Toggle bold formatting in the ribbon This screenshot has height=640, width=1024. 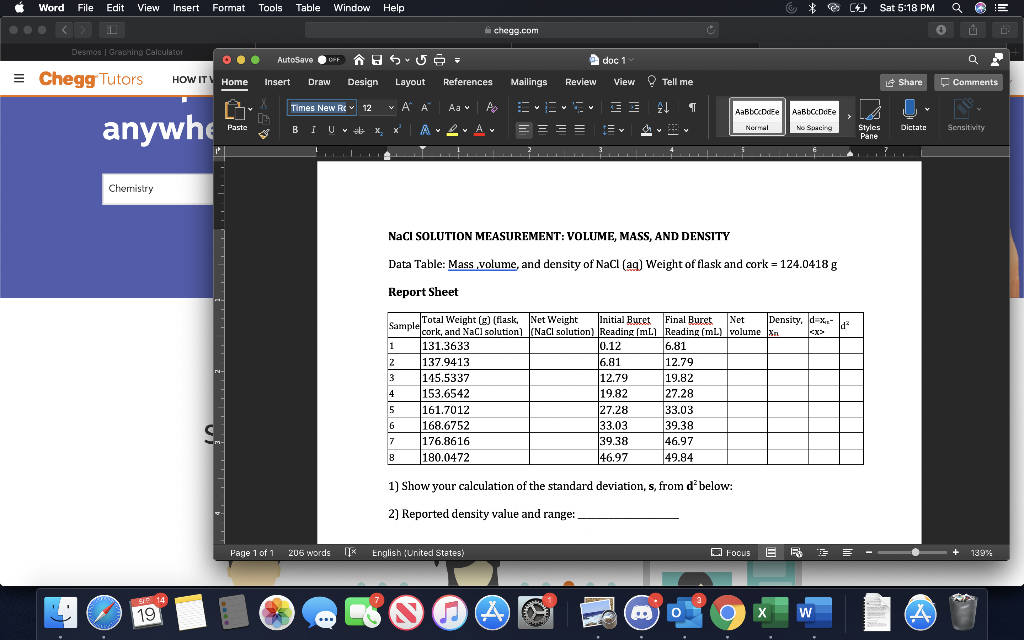click(x=295, y=128)
